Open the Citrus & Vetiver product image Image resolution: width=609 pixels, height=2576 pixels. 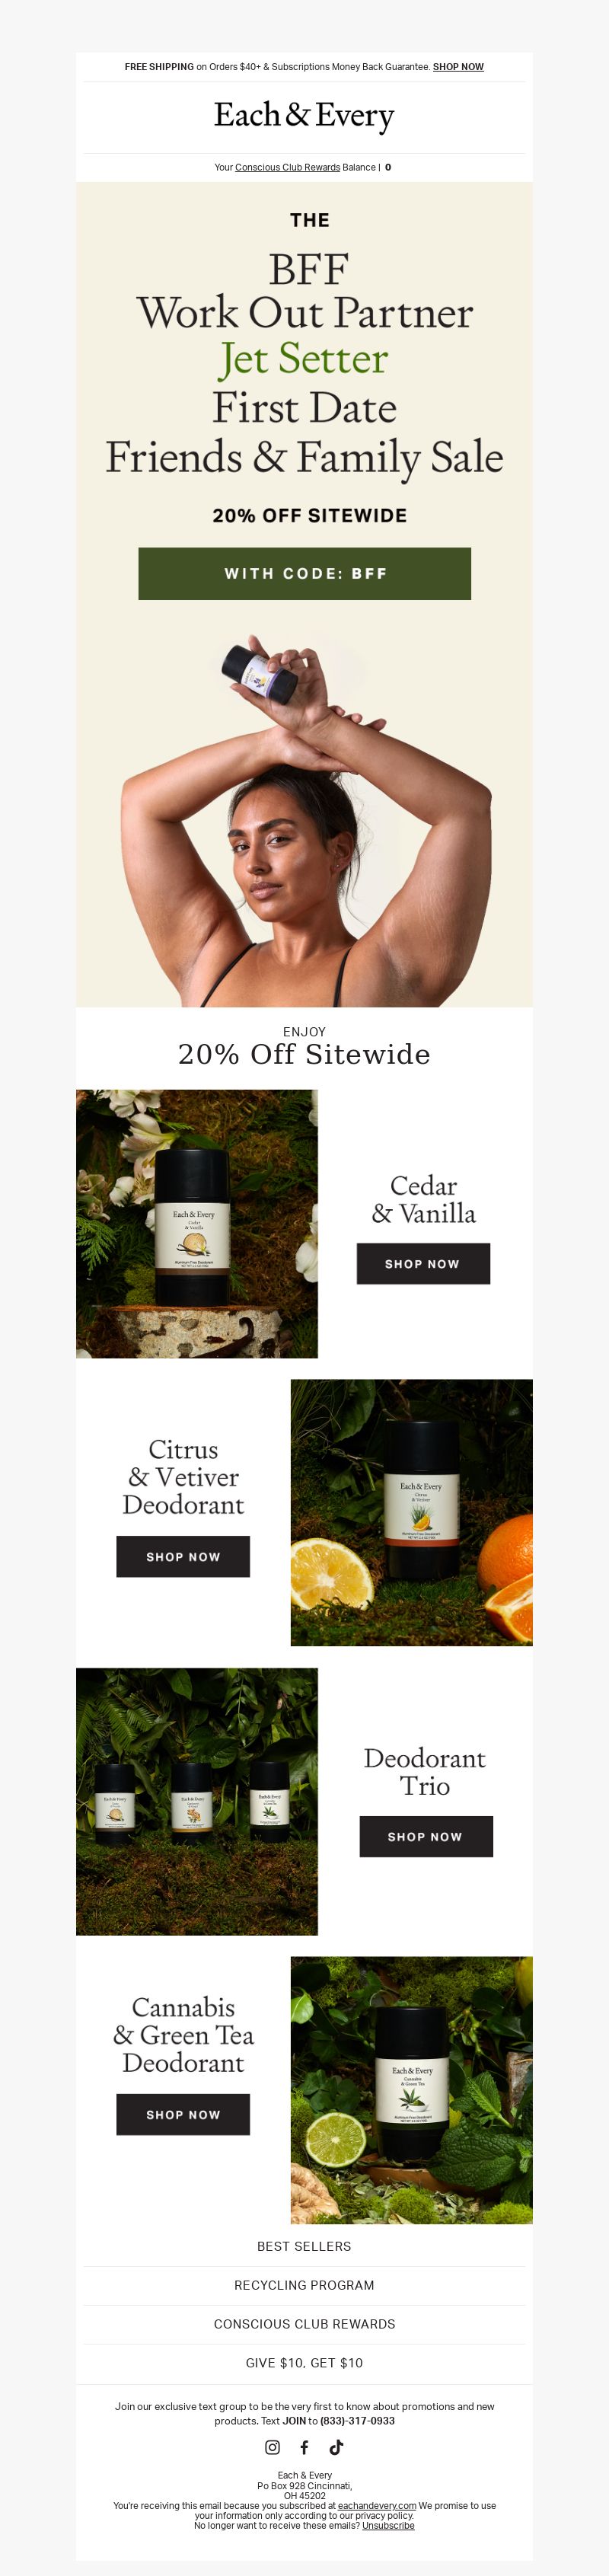tap(411, 1512)
